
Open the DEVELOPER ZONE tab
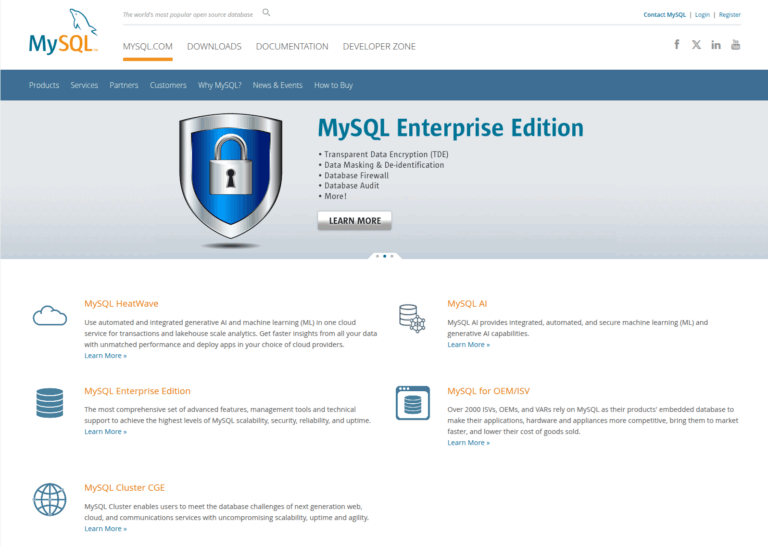(379, 47)
